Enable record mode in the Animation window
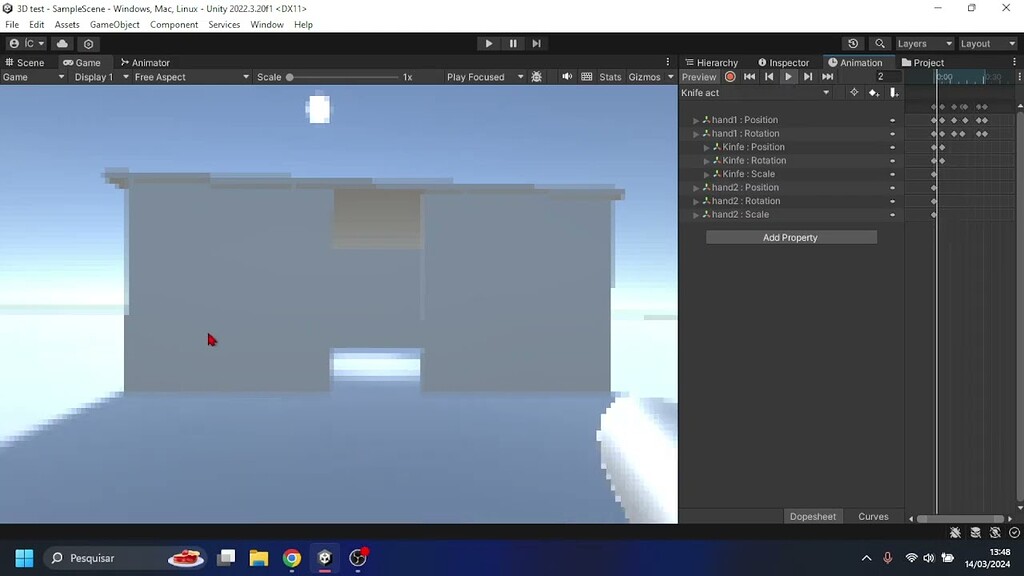The image size is (1024, 576). tap(730, 77)
